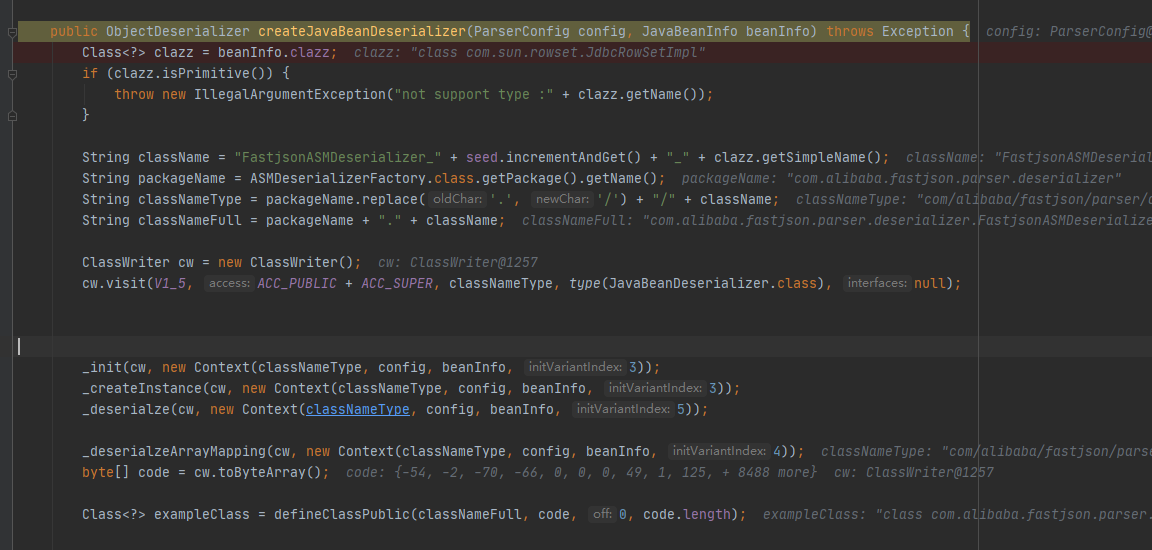Click the visit method in cw.visit

[126, 283]
